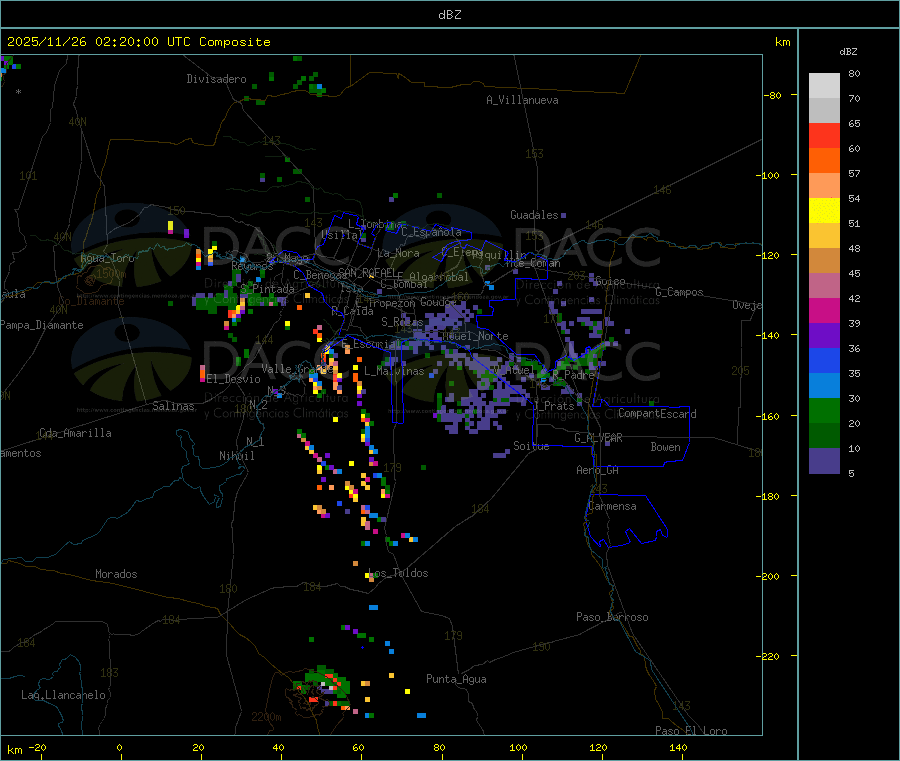Click the Soitue map label

point(531,446)
